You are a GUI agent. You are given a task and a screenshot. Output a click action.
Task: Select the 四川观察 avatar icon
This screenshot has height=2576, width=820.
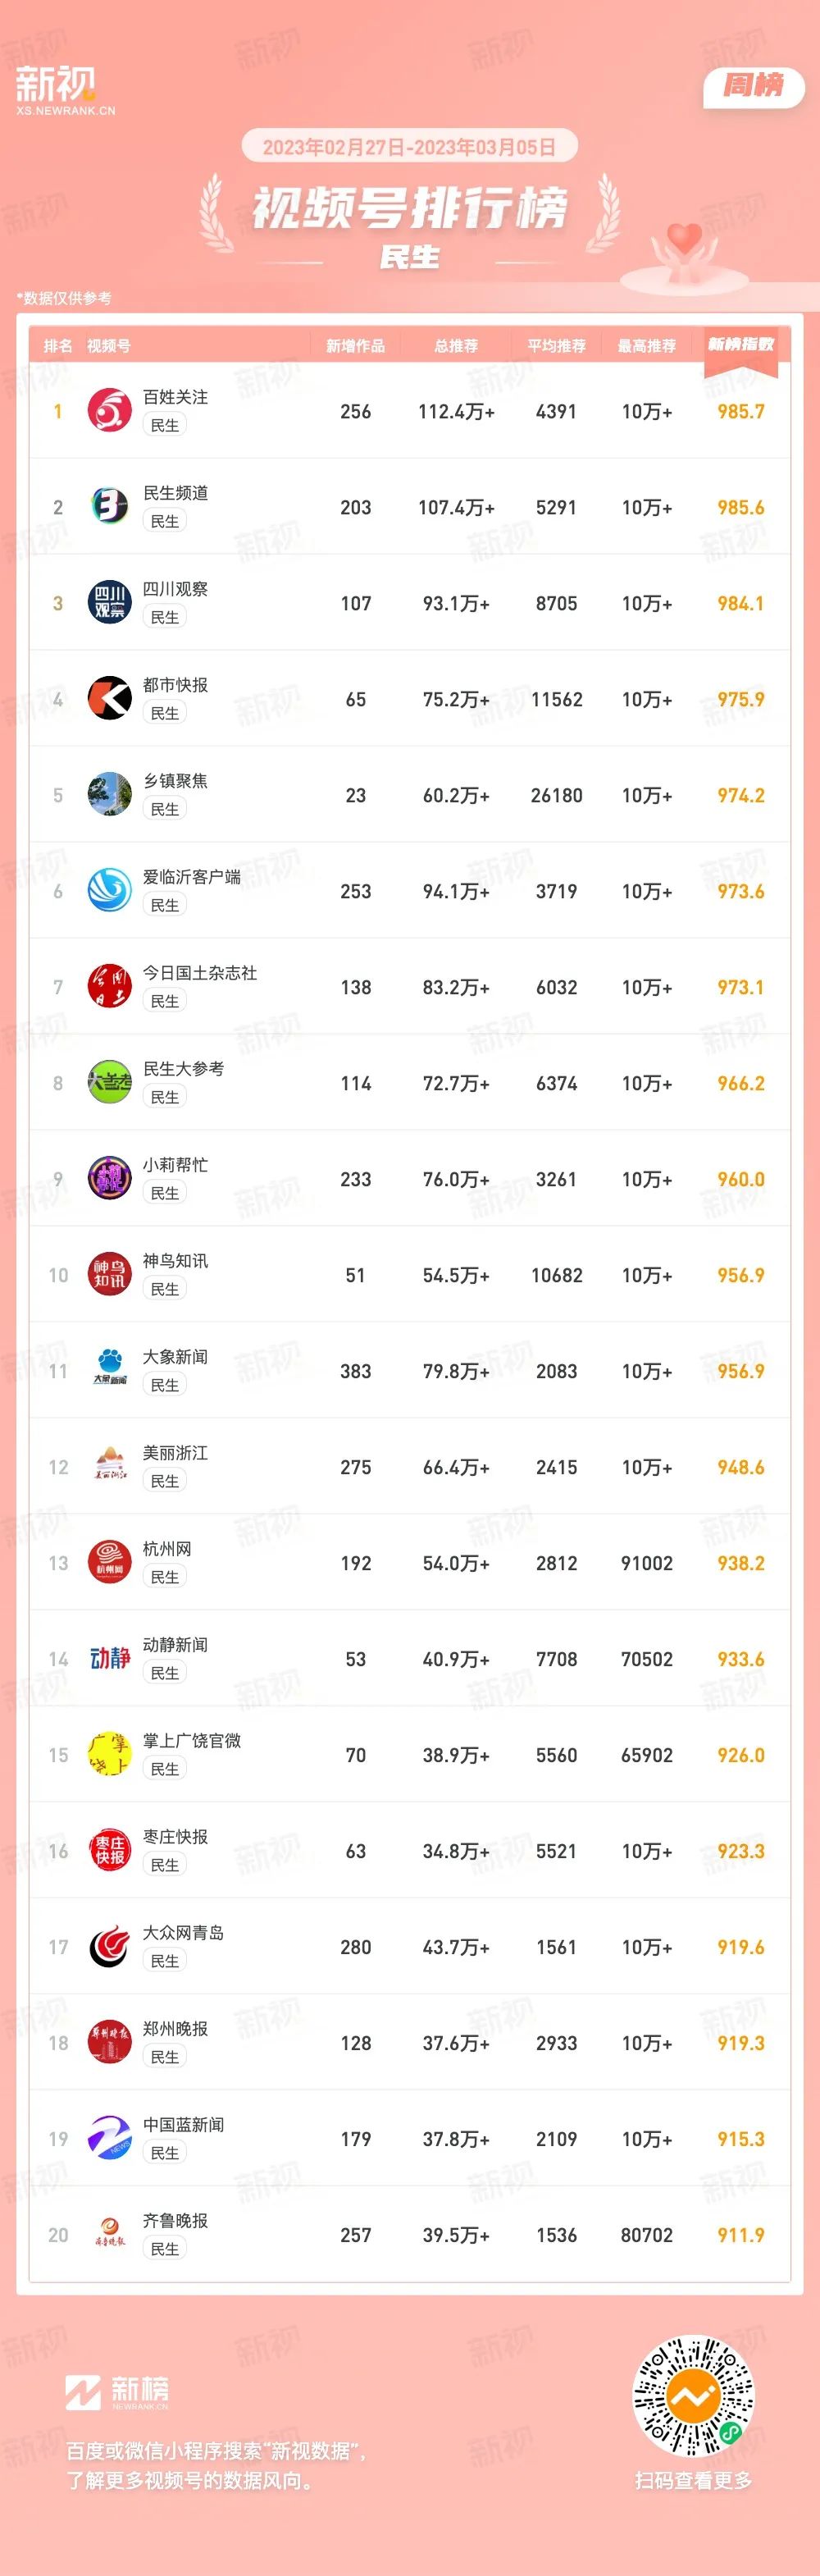[110, 603]
